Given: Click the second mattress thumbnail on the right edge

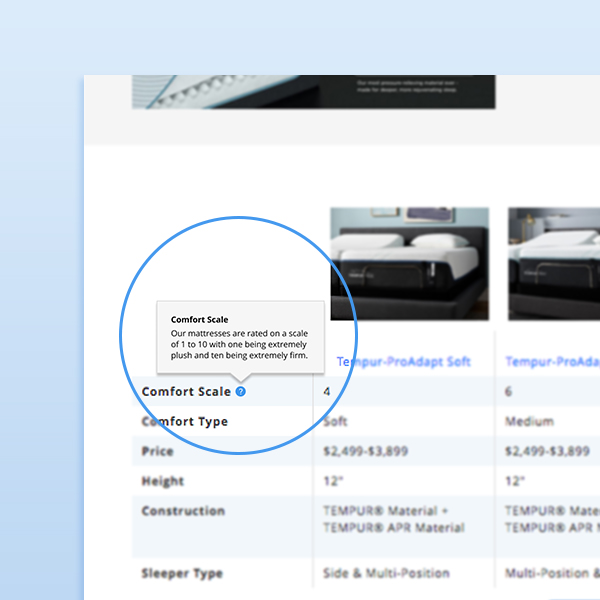Looking at the screenshot, I should click(554, 264).
